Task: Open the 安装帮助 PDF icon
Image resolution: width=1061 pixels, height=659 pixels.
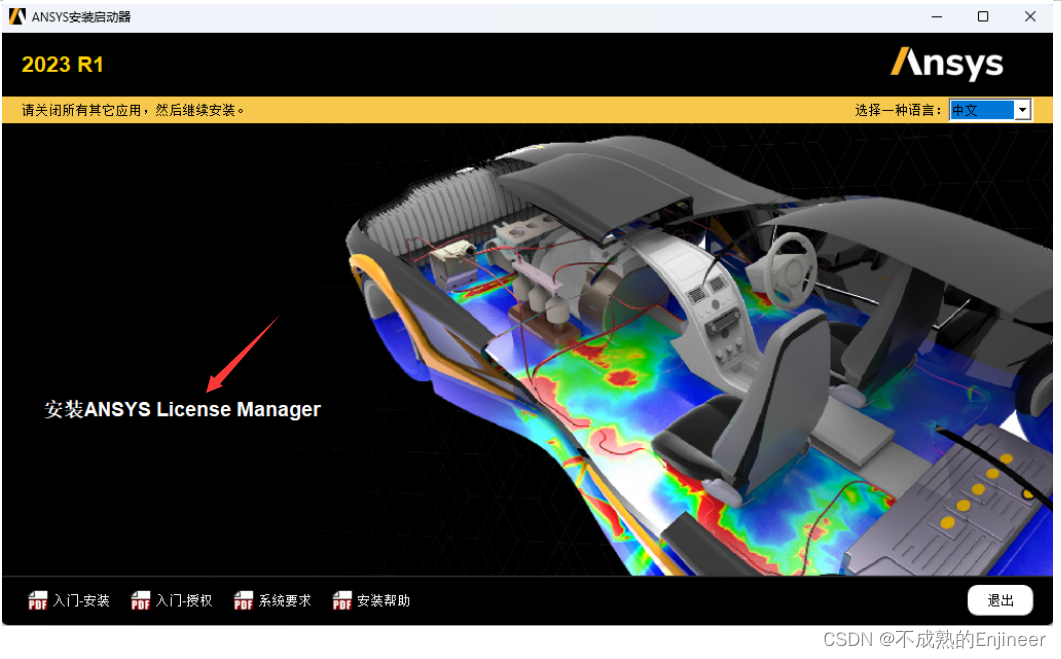Action: pos(342,600)
